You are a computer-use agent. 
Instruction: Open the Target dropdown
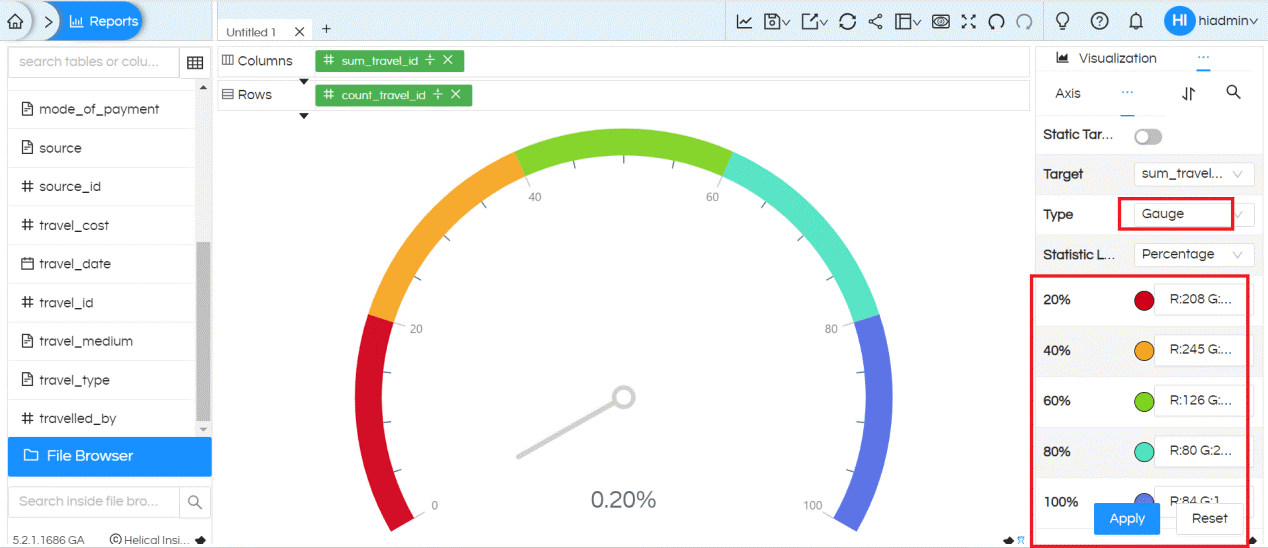[x=1194, y=174]
